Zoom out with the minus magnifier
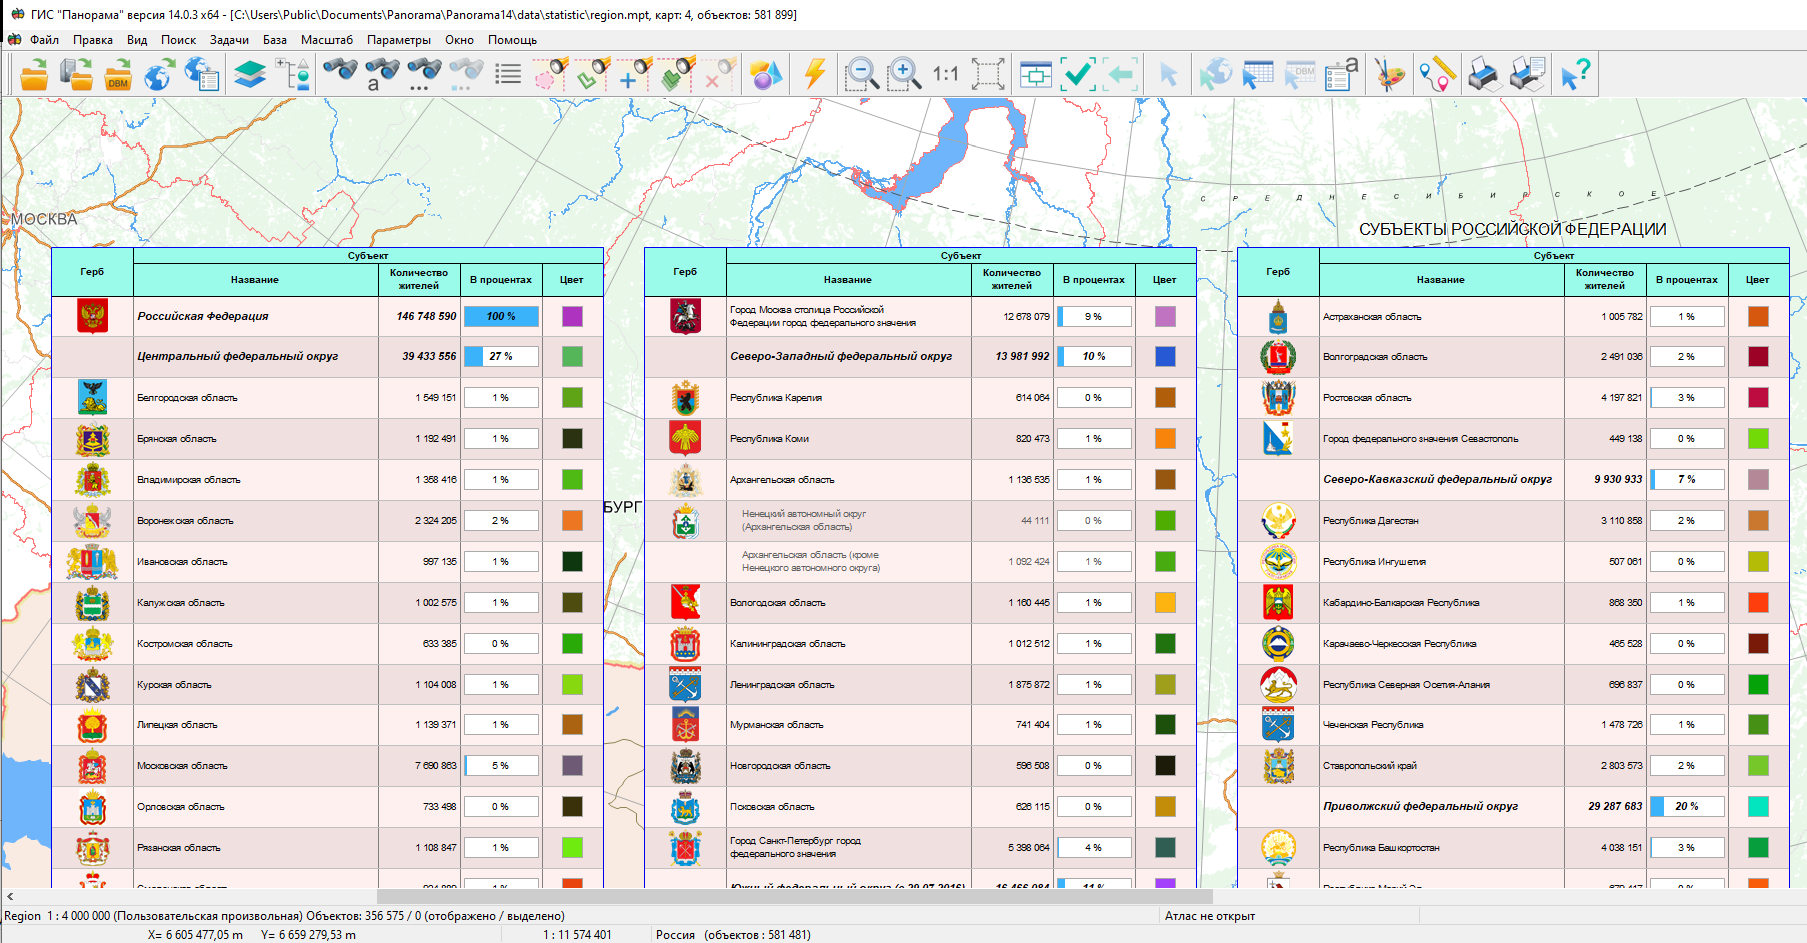The width and height of the screenshot is (1807, 943). click(x=861, y=75)
